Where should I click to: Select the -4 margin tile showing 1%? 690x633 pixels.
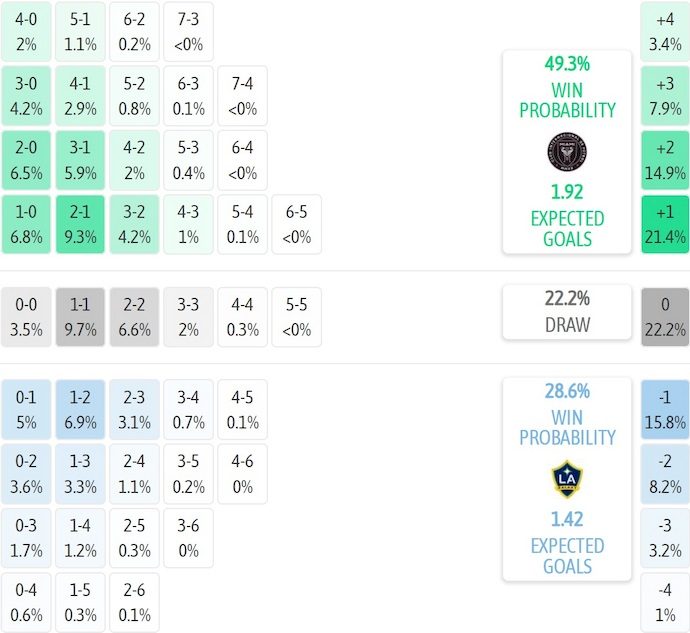(x=665, y=603)
